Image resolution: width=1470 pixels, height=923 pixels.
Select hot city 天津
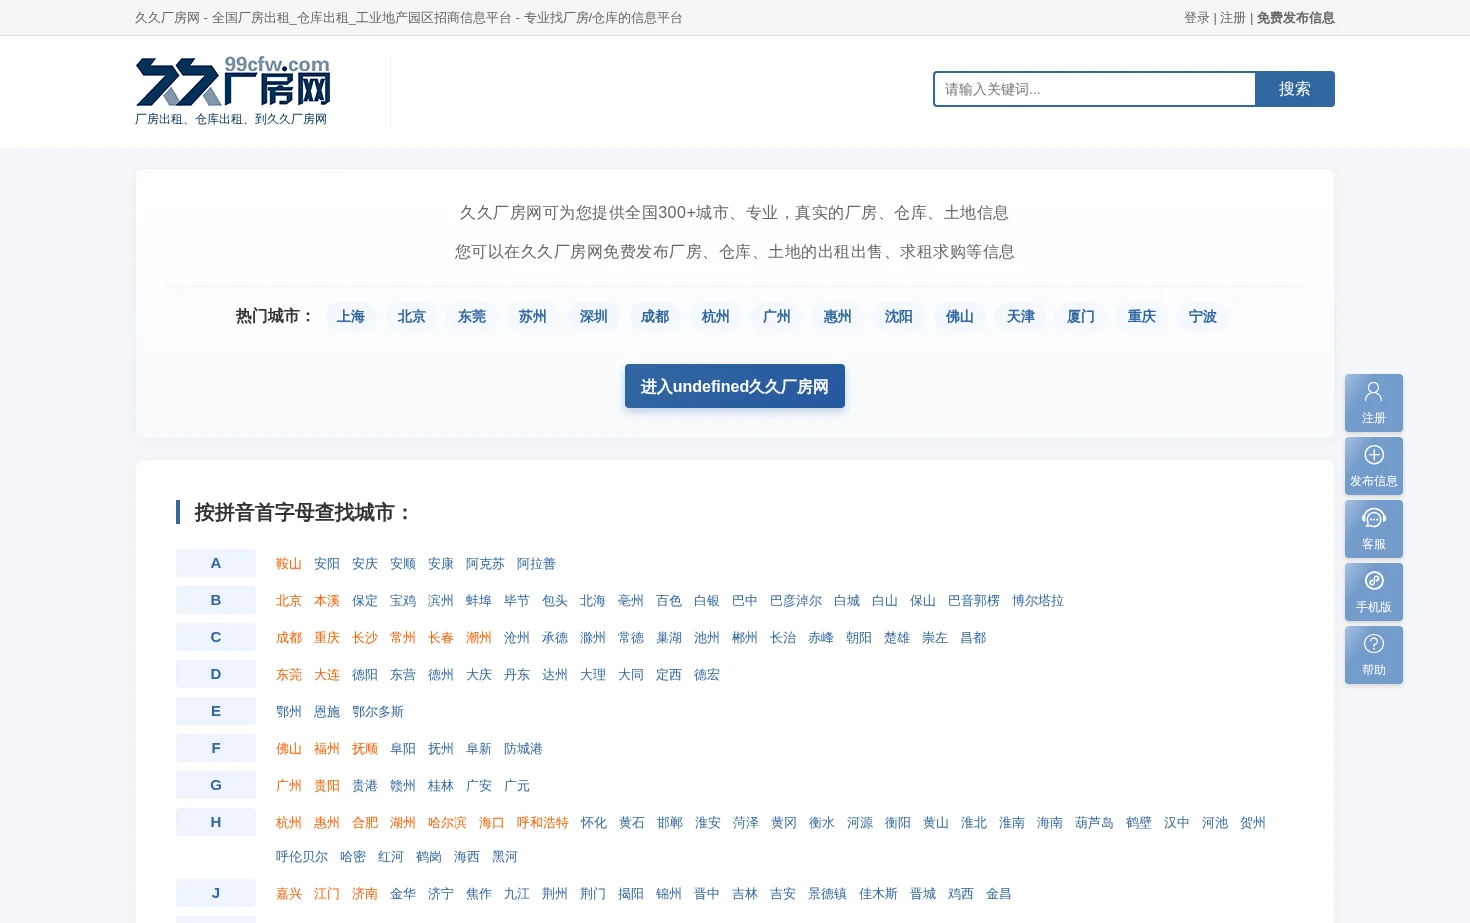[1021, 316]
